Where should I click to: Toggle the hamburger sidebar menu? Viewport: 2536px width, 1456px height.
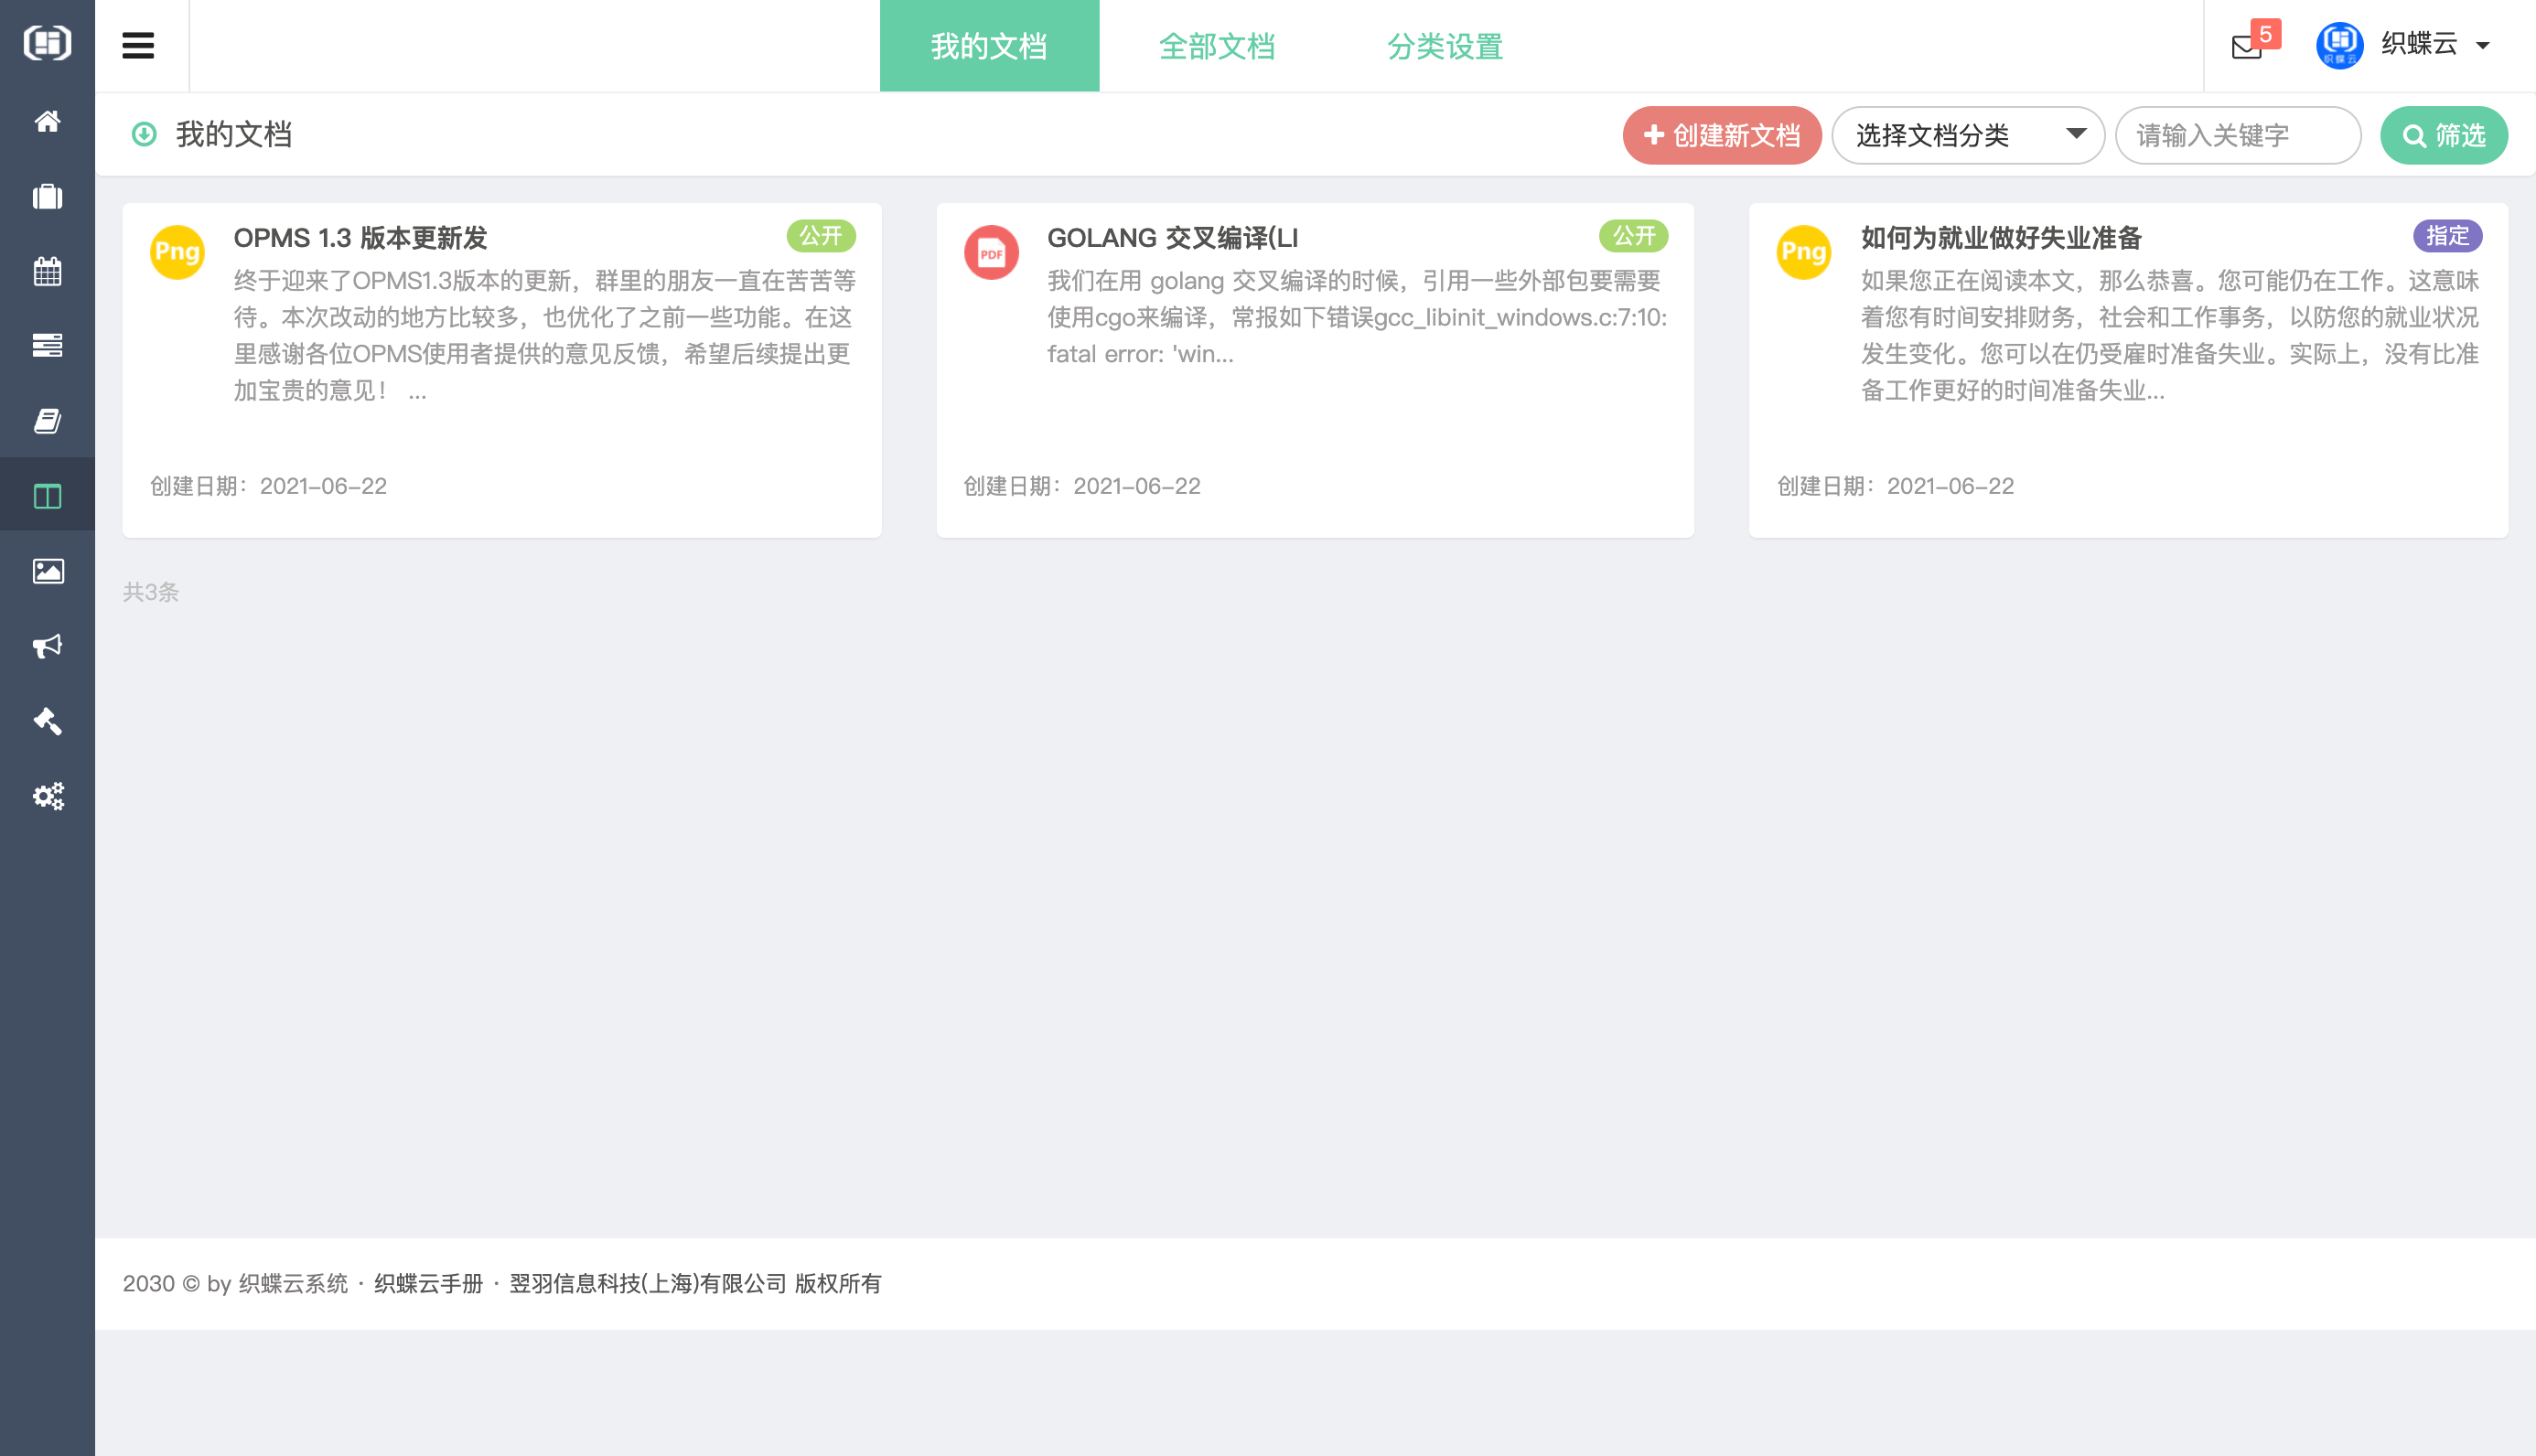pyautogui.click(x=138, y=46)
